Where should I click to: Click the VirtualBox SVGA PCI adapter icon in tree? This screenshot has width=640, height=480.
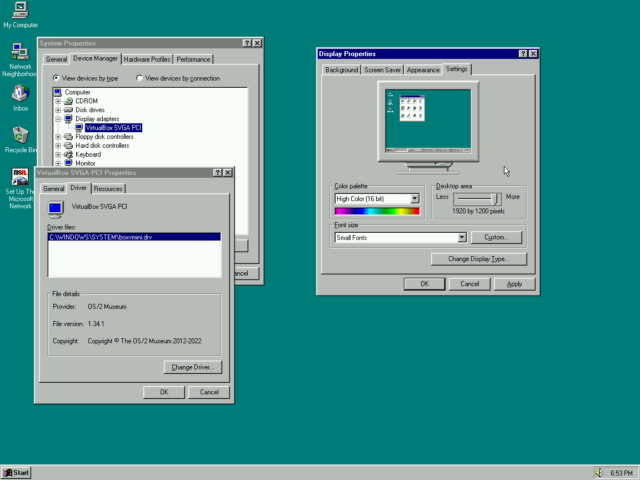(79, 128)
